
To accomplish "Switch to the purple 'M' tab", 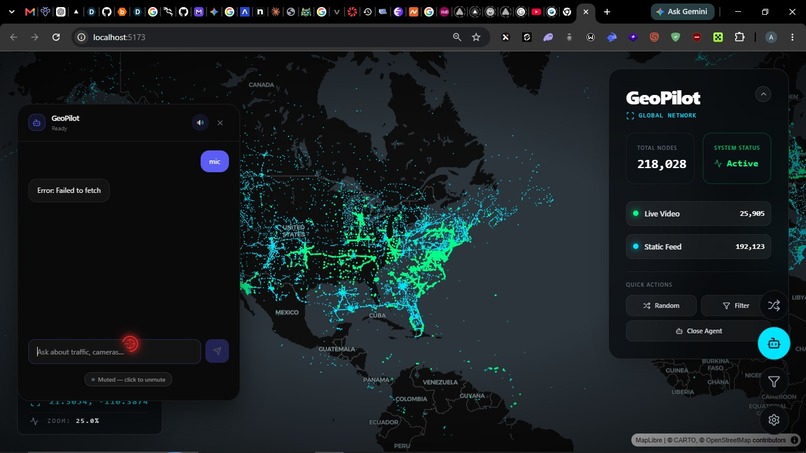I will pyautogui.click(x=198, y=11).
